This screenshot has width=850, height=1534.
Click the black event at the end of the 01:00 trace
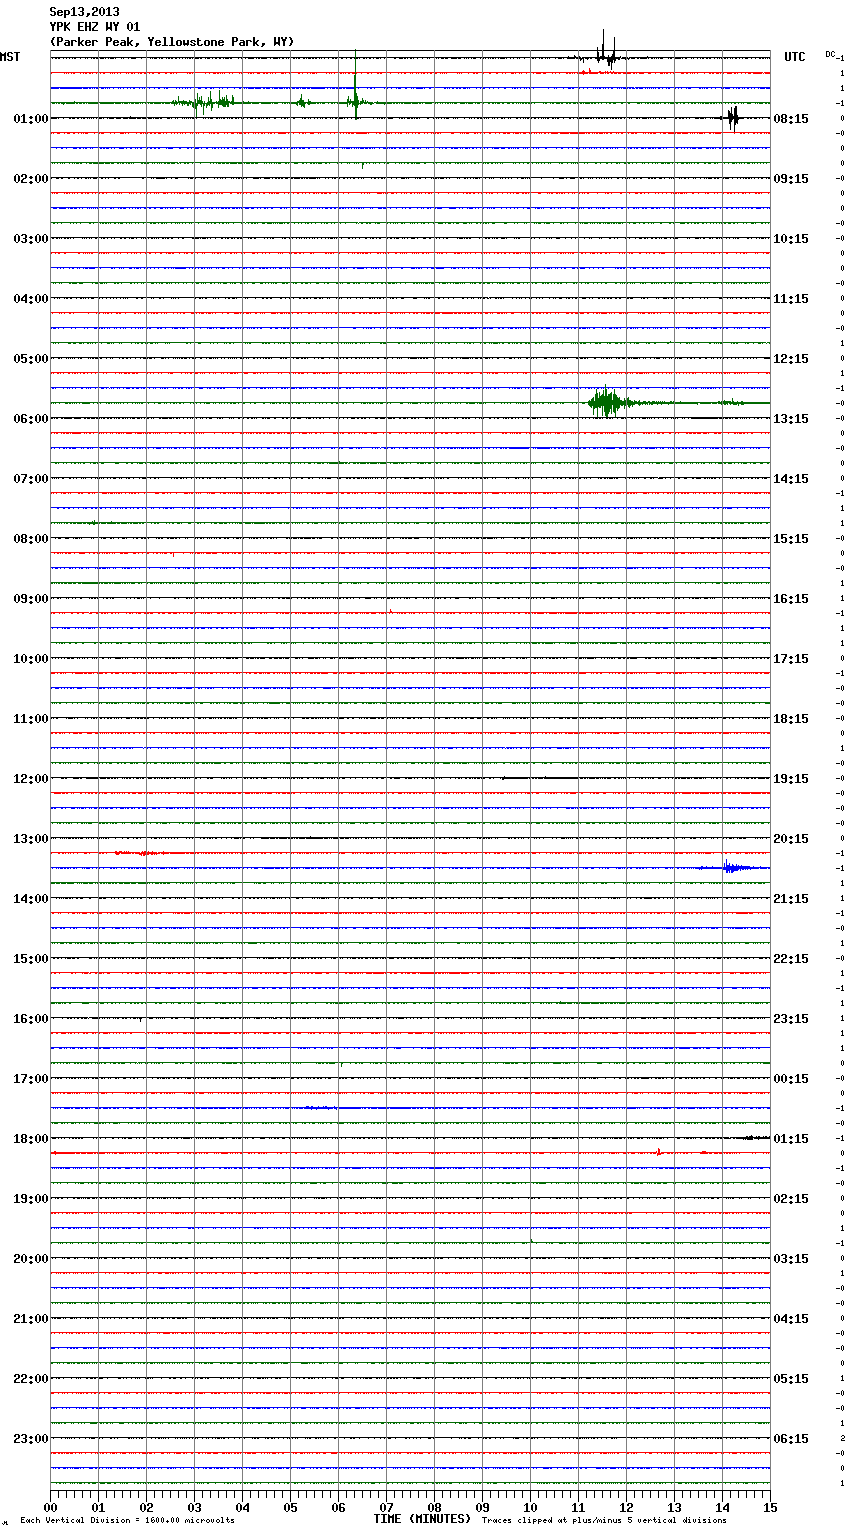pos(732,118)
